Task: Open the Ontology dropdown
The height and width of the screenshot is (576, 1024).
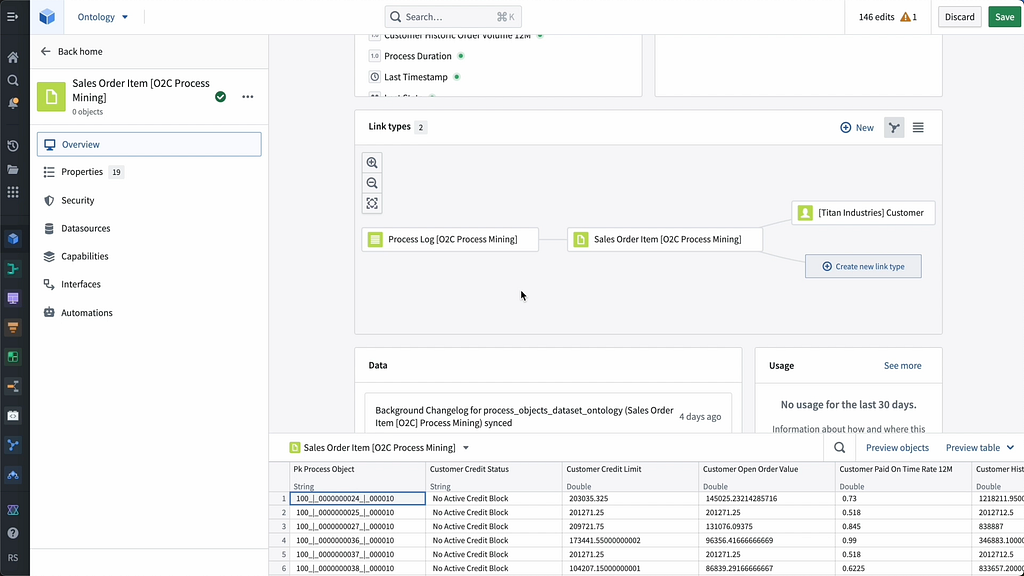Action: (103, 17)
